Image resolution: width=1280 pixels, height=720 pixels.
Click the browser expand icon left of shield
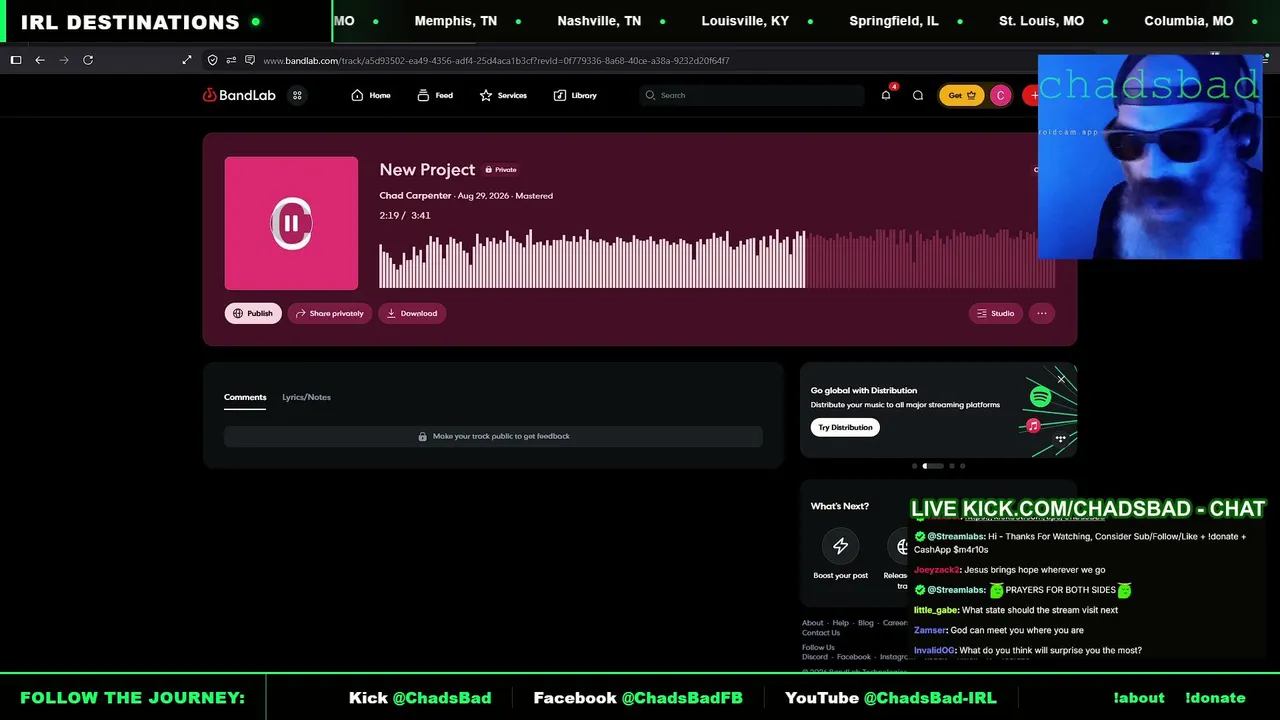[x=187, y=60]
